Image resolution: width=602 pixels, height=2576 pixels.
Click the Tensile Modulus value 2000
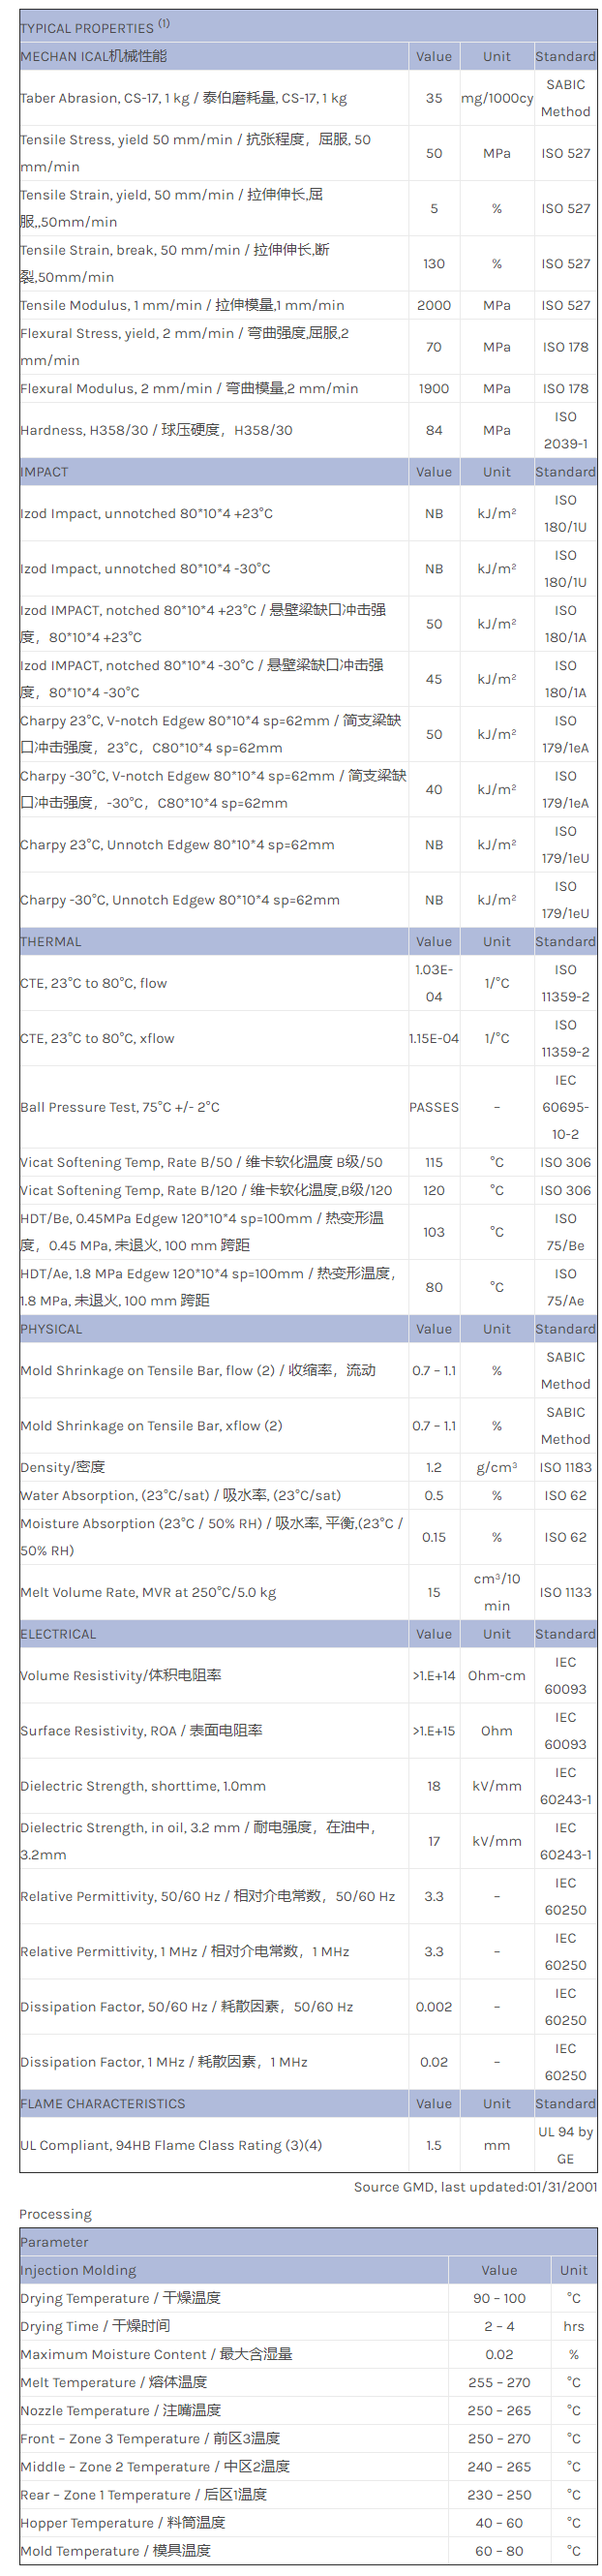click(433, 305)
